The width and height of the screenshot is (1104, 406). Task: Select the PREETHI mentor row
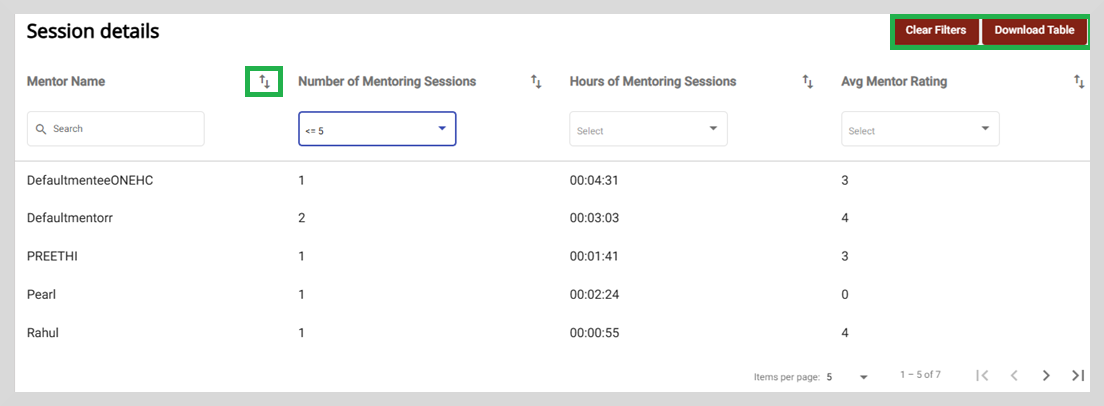[552, 256]
